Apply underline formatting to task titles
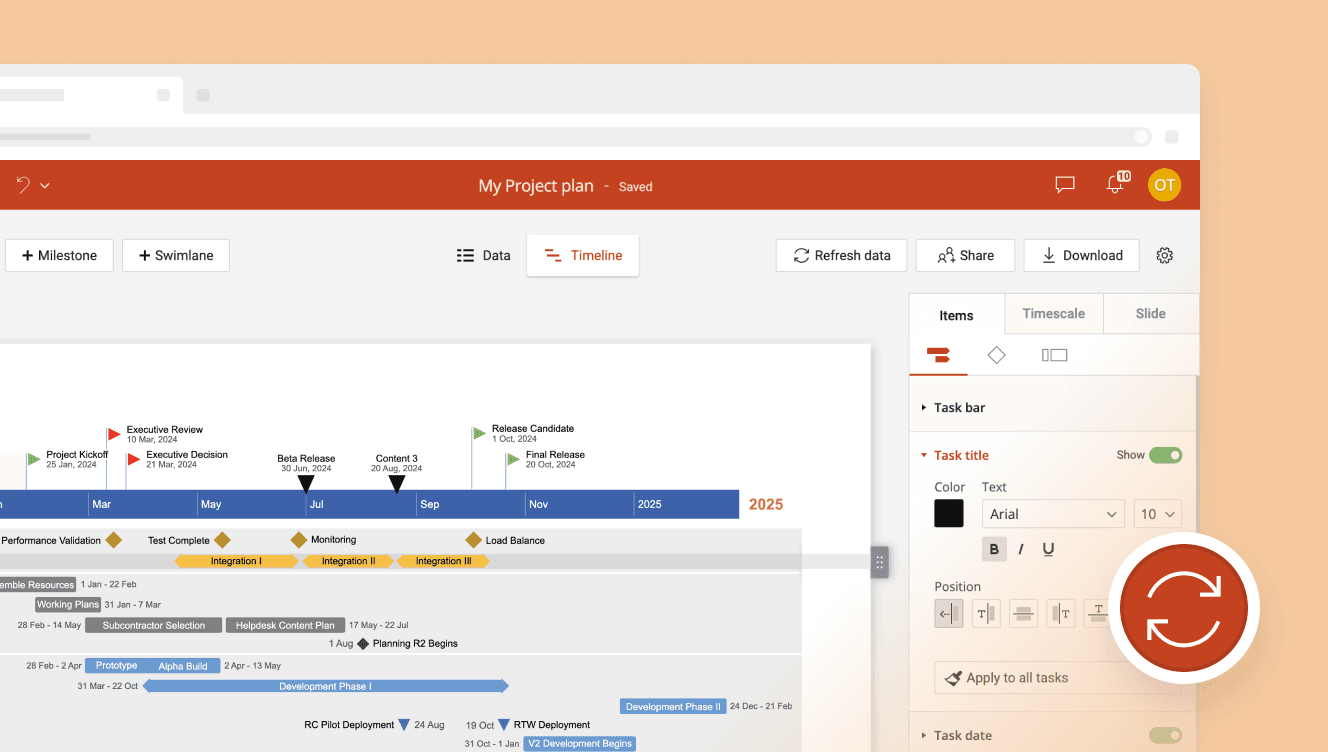 click(1051, 548)
